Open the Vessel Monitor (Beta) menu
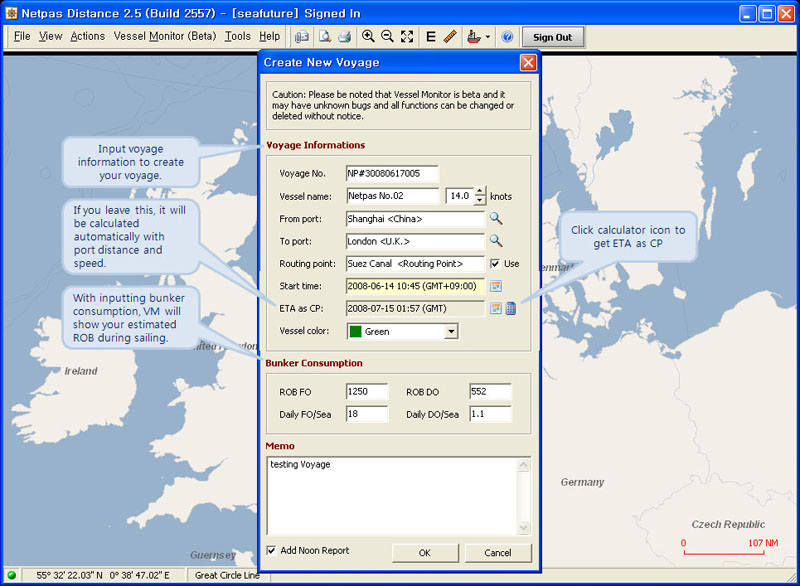800x586 pixels. (x=165, y=36)
